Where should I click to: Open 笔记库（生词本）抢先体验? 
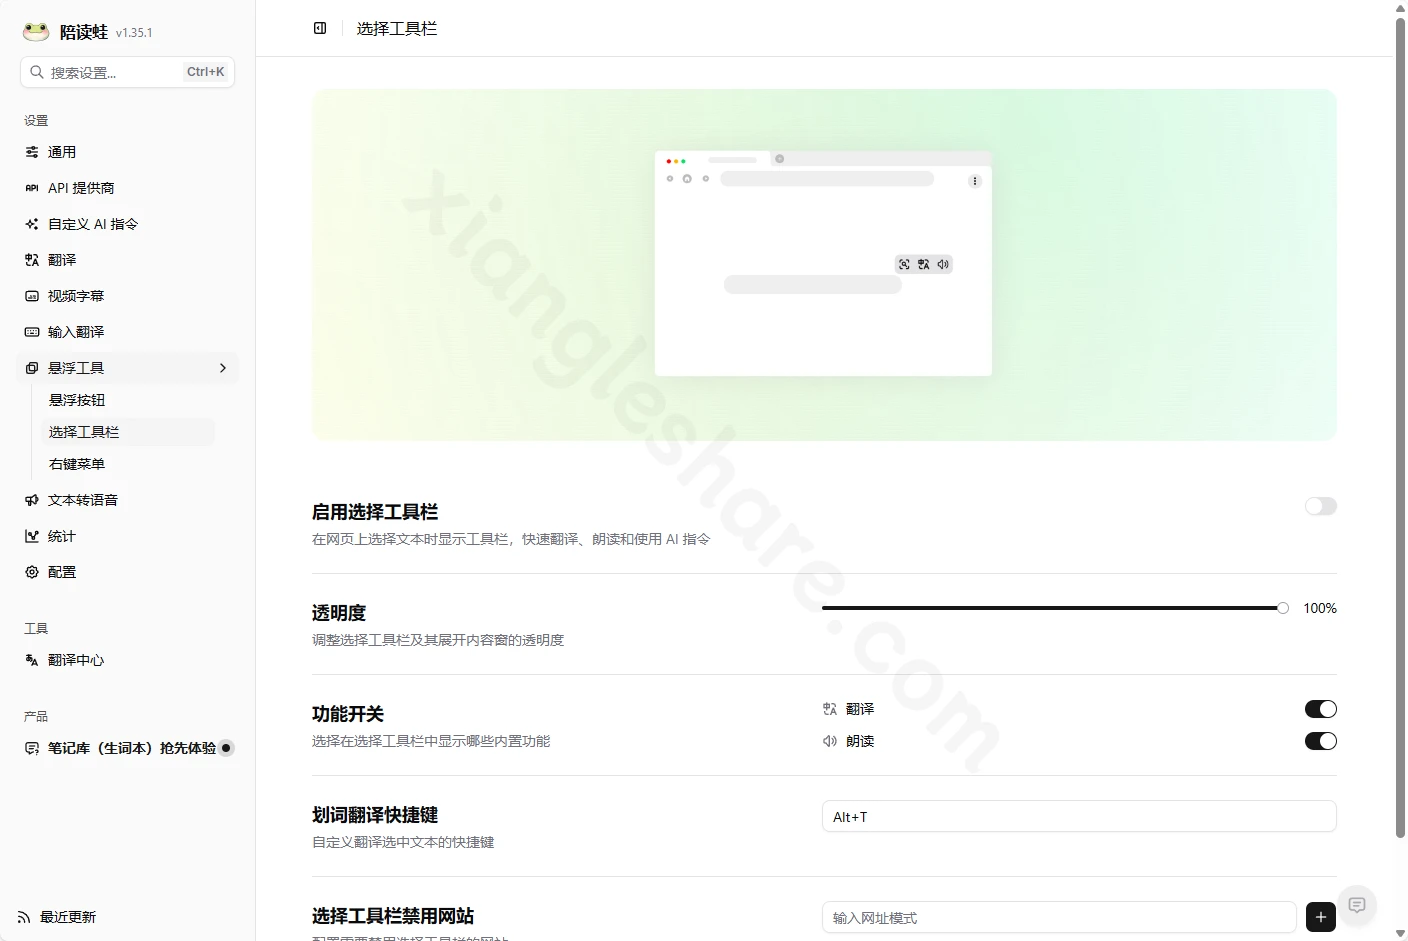click(128, 748)
